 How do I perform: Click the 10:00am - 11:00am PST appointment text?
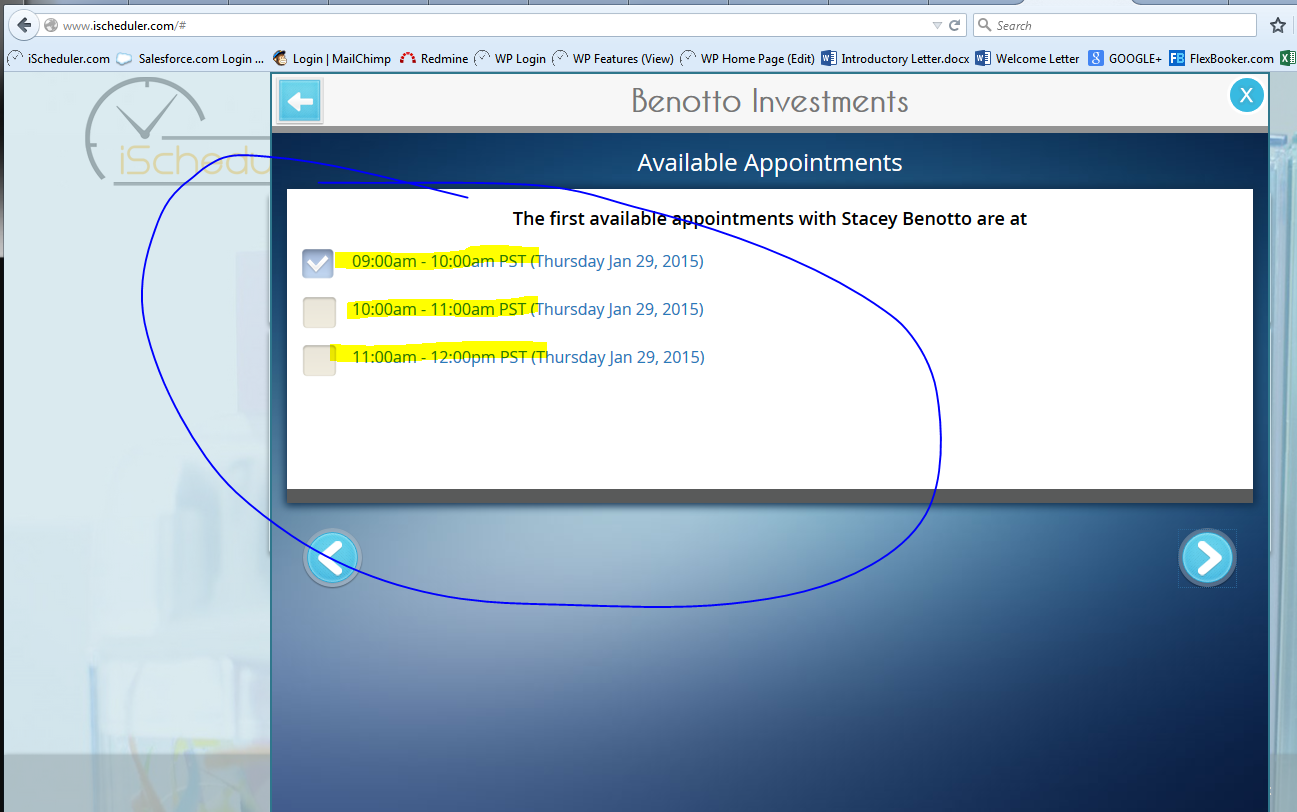(x=527, y=309)
